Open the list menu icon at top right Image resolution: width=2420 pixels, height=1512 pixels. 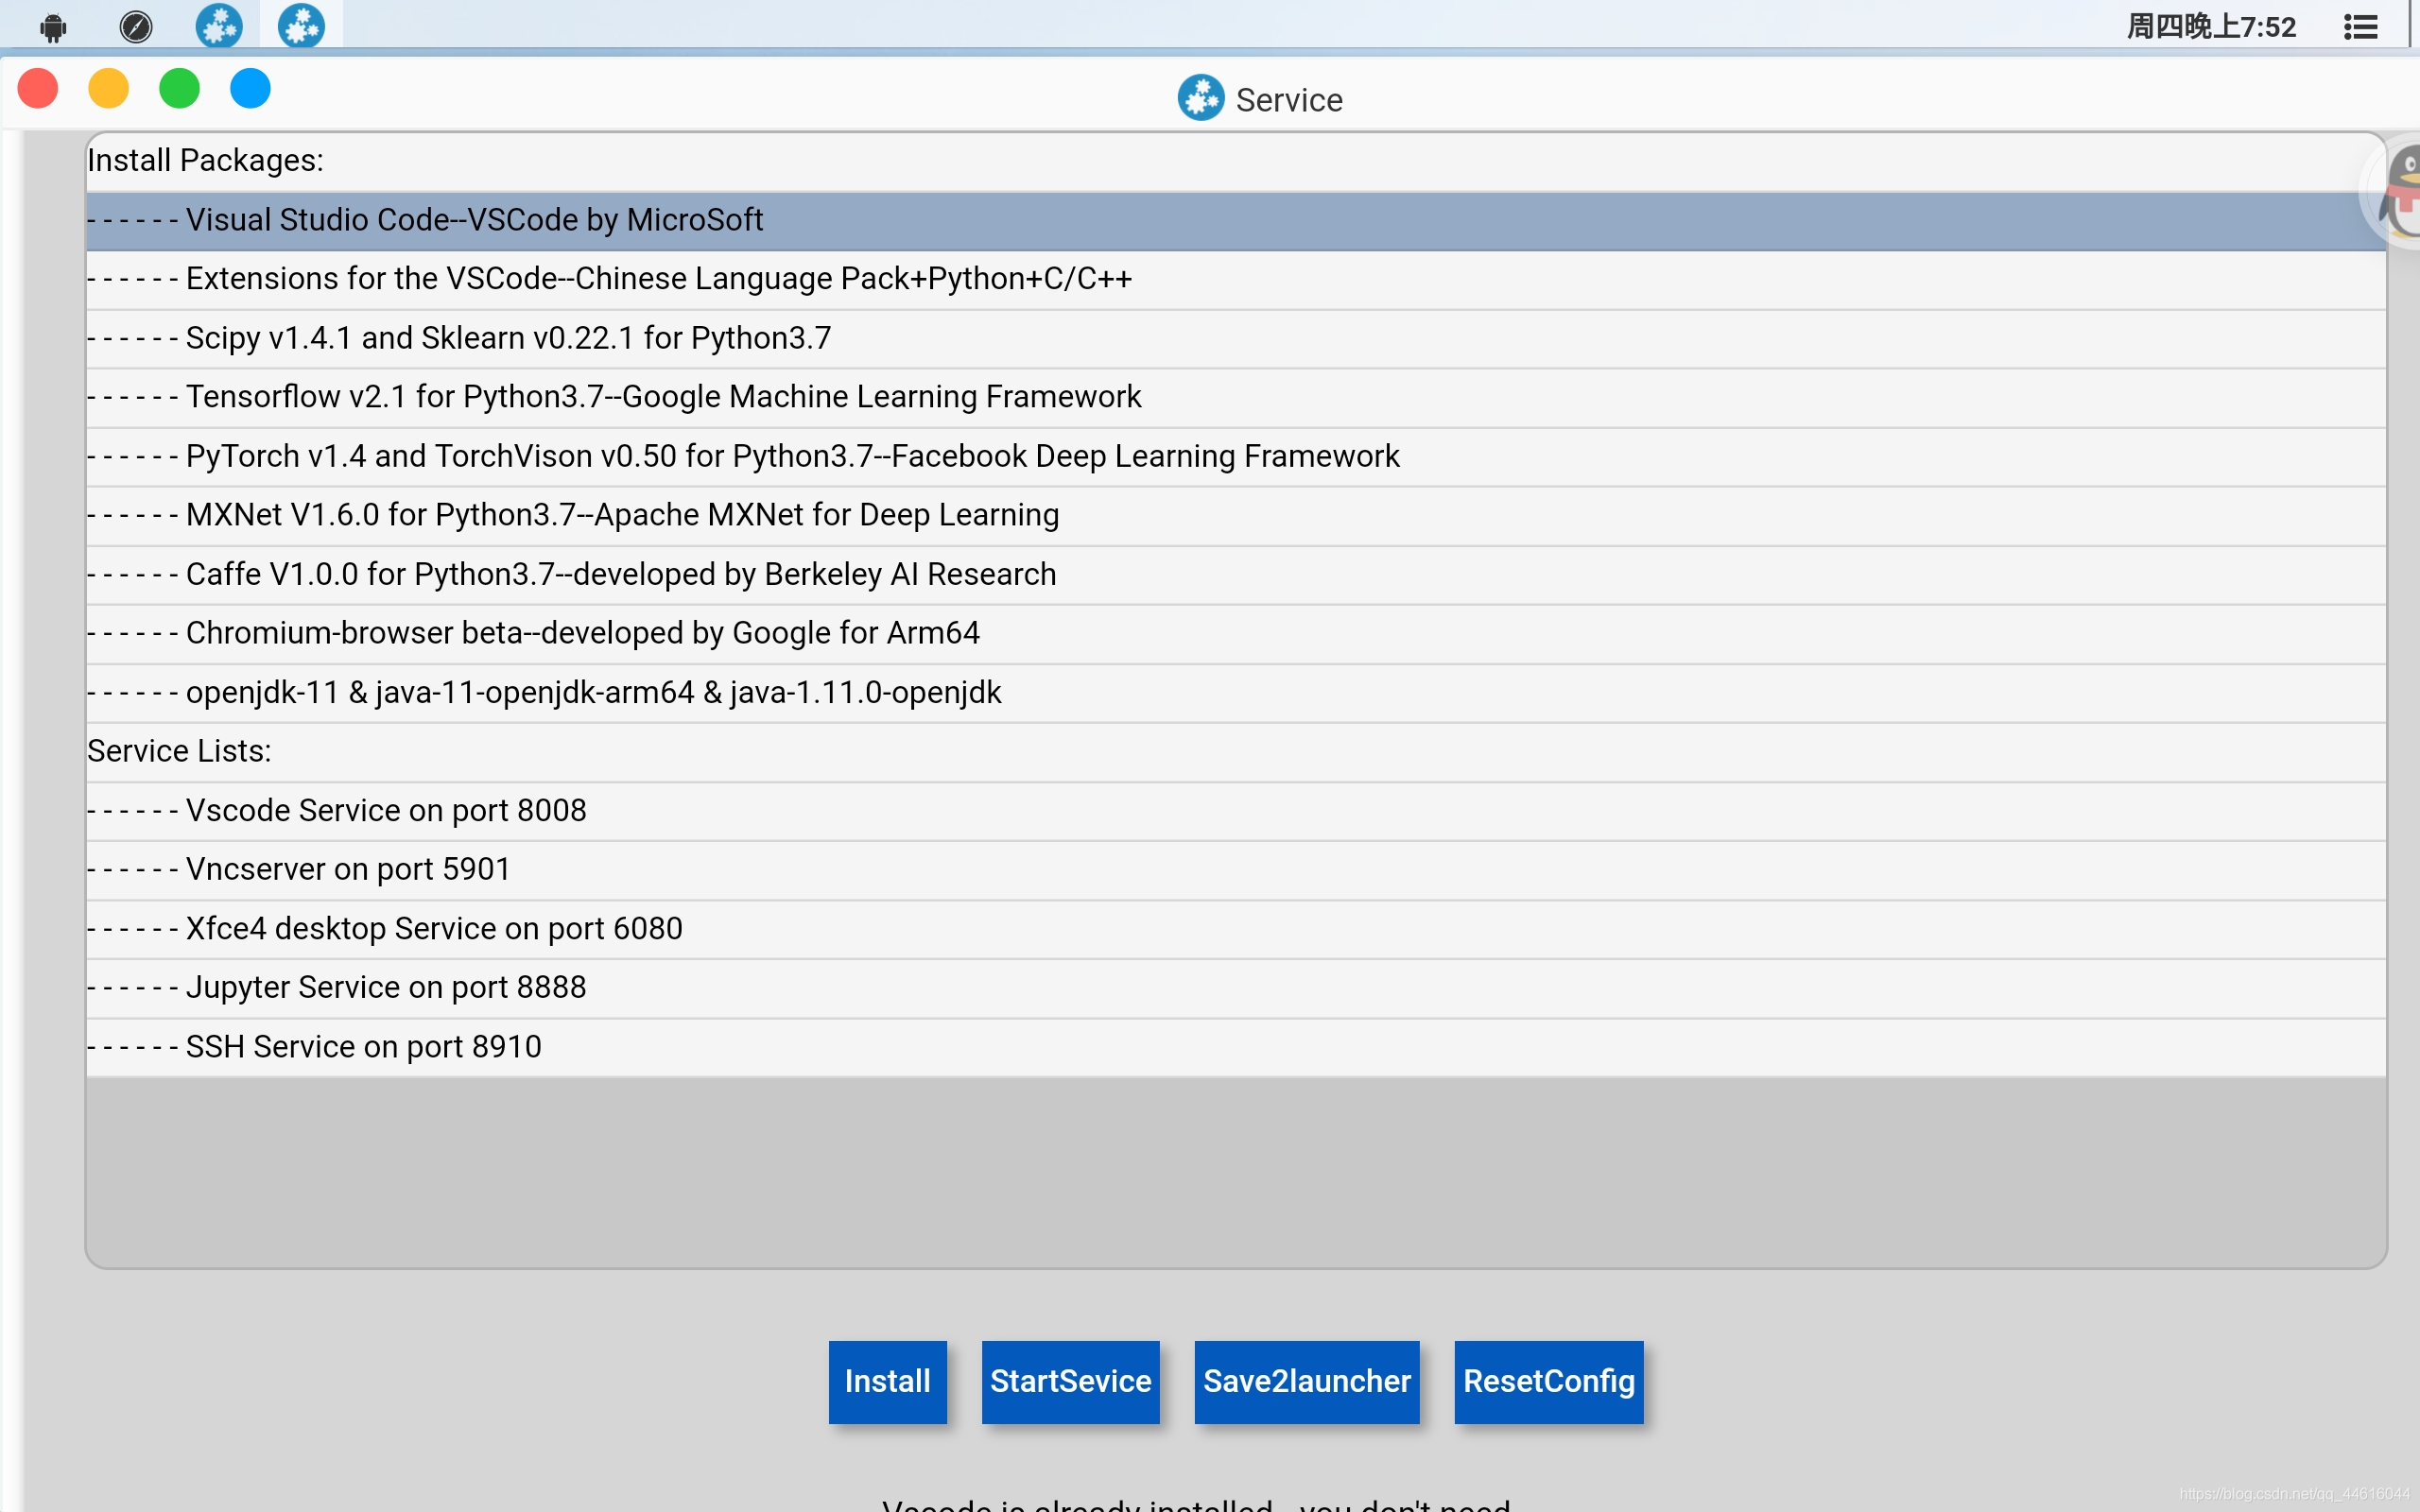click(2360, 27)
